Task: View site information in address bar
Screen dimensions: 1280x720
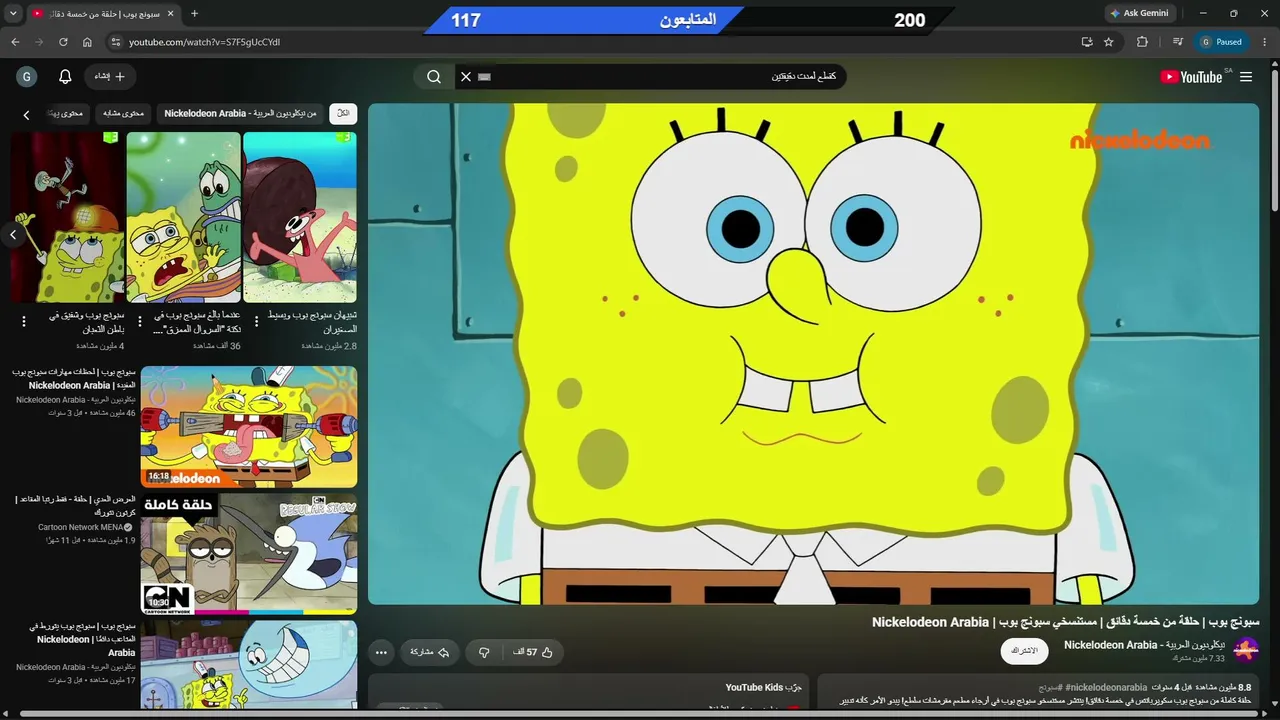Action: [x=115, y=42]
